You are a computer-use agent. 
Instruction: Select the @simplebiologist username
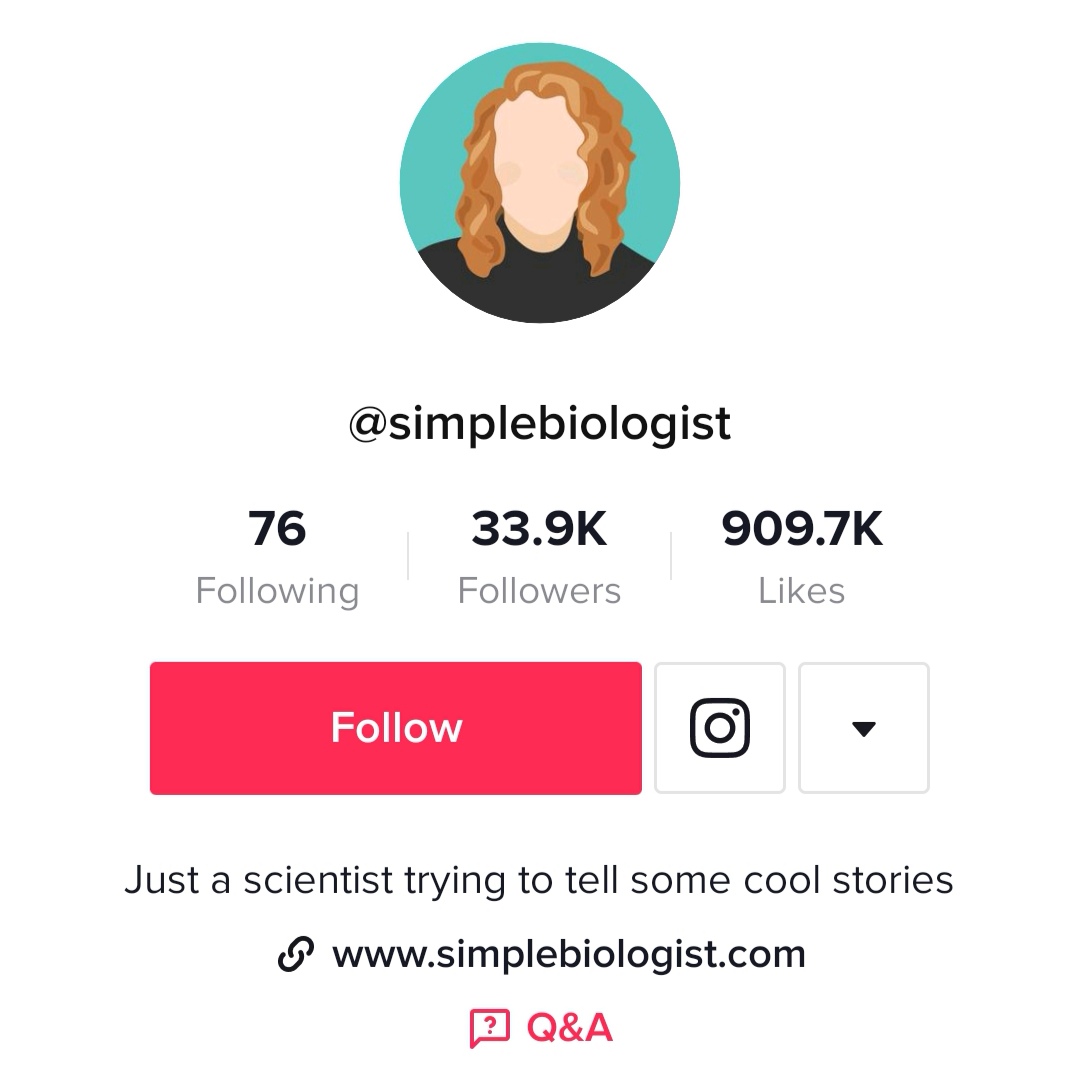pyautogui.click(x=540, y=422)
